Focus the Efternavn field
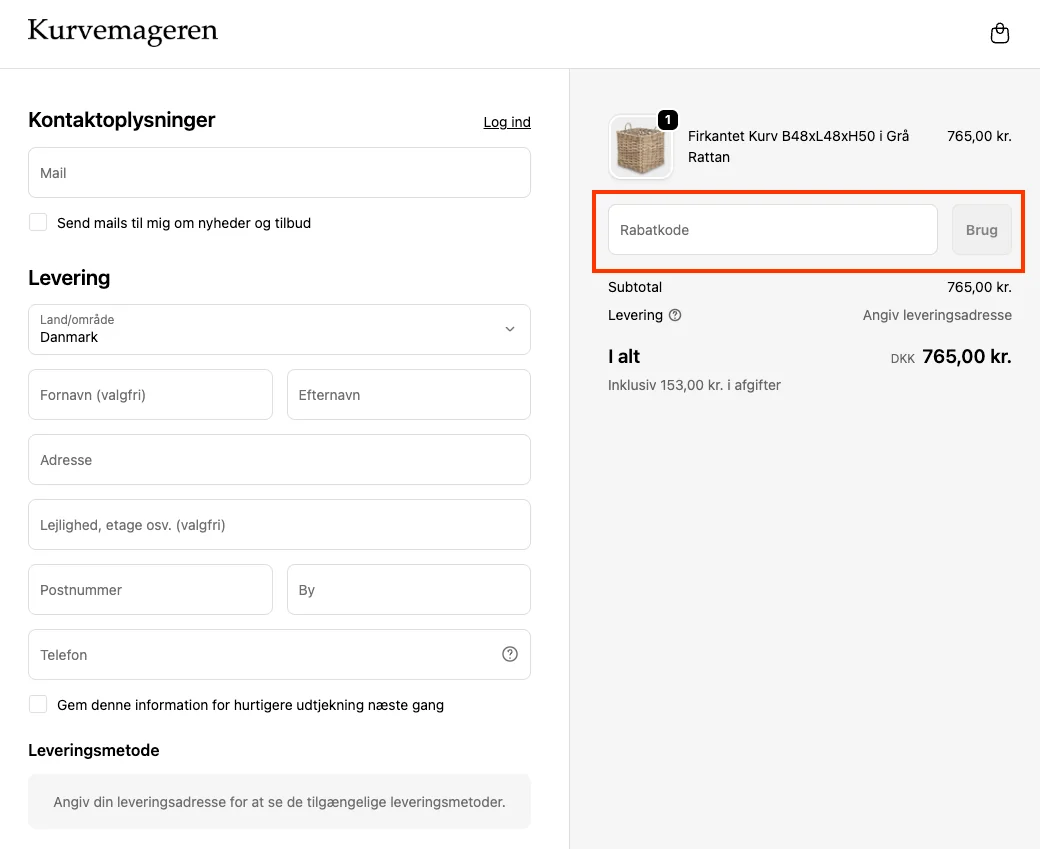Screen dimensions: 1040x849 pyautogui.click(x=408, y=394)
